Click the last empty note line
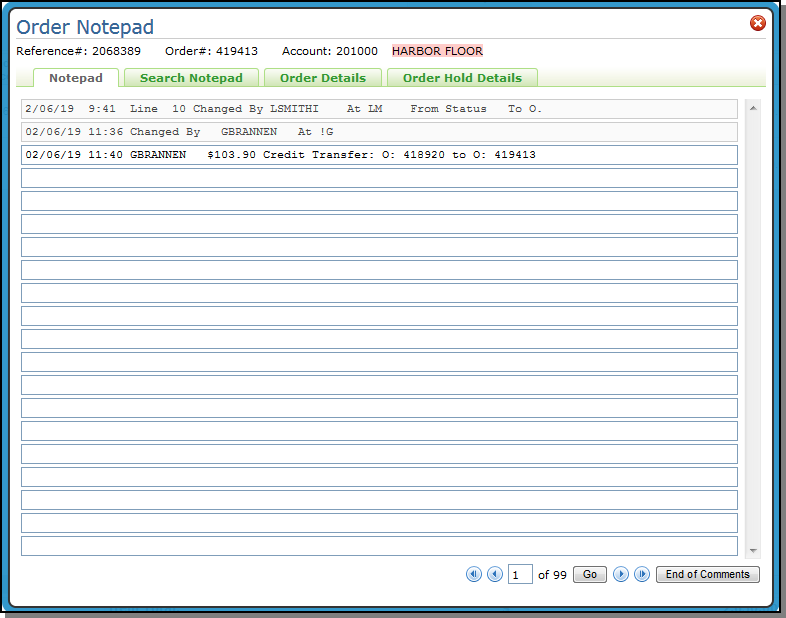The width and height of the screenshot is (786, 618). tap(379, 546)
